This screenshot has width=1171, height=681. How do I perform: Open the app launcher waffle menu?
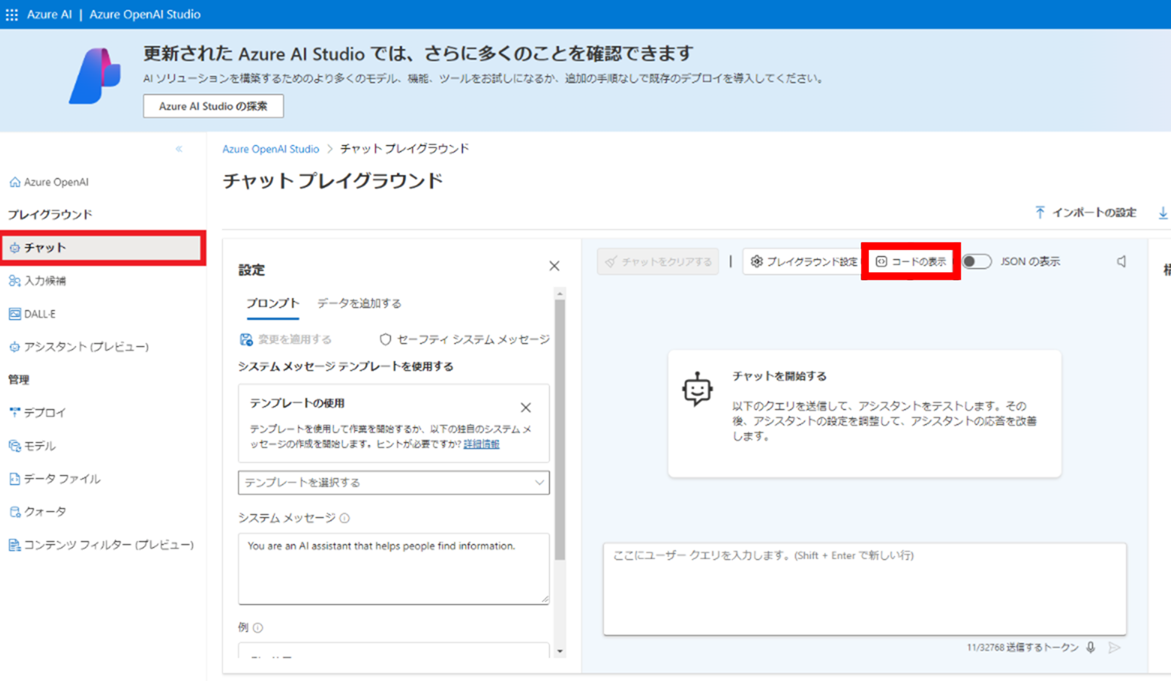click(12, 14)
